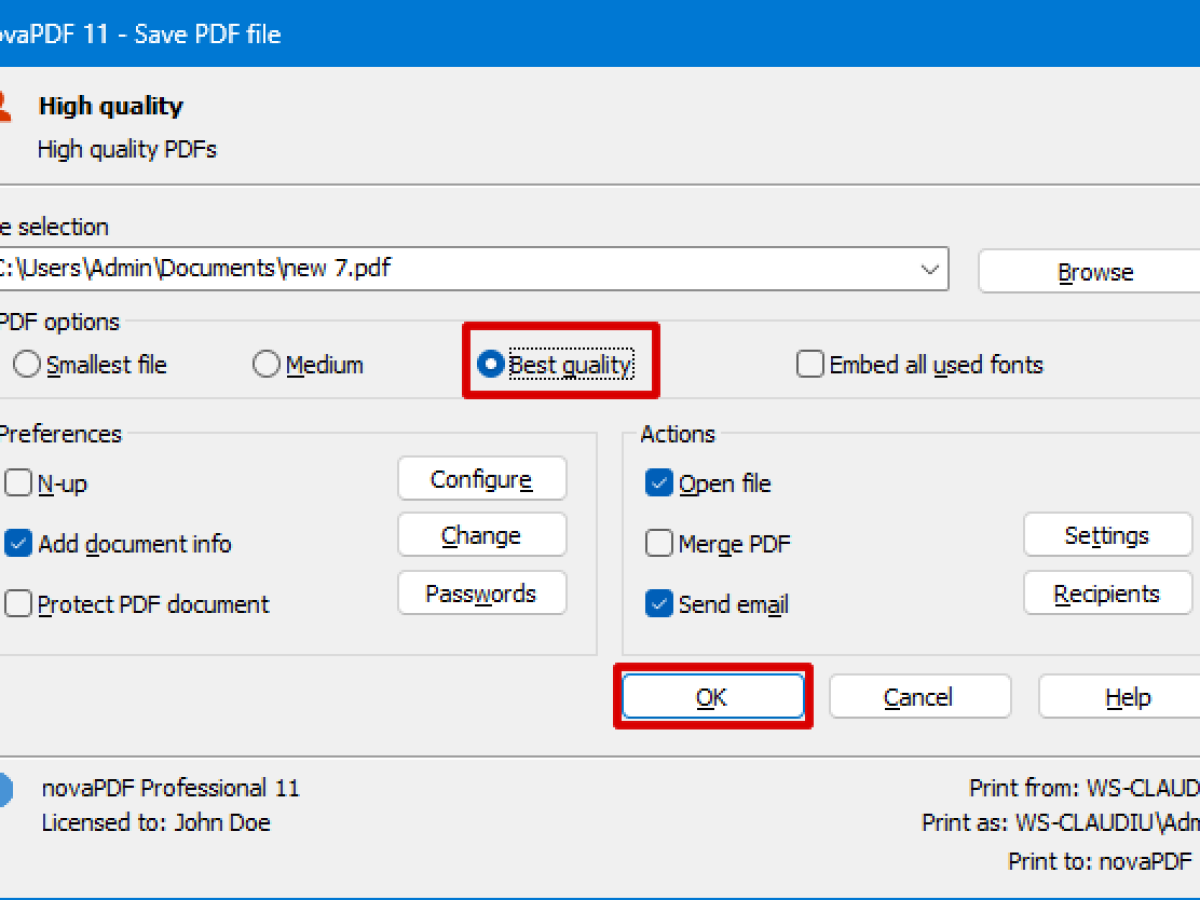Image resolution: width=1200 pixels, height=900 pixels.
Task: Uncheck Add document info
Action: click(x=19, y=544)
